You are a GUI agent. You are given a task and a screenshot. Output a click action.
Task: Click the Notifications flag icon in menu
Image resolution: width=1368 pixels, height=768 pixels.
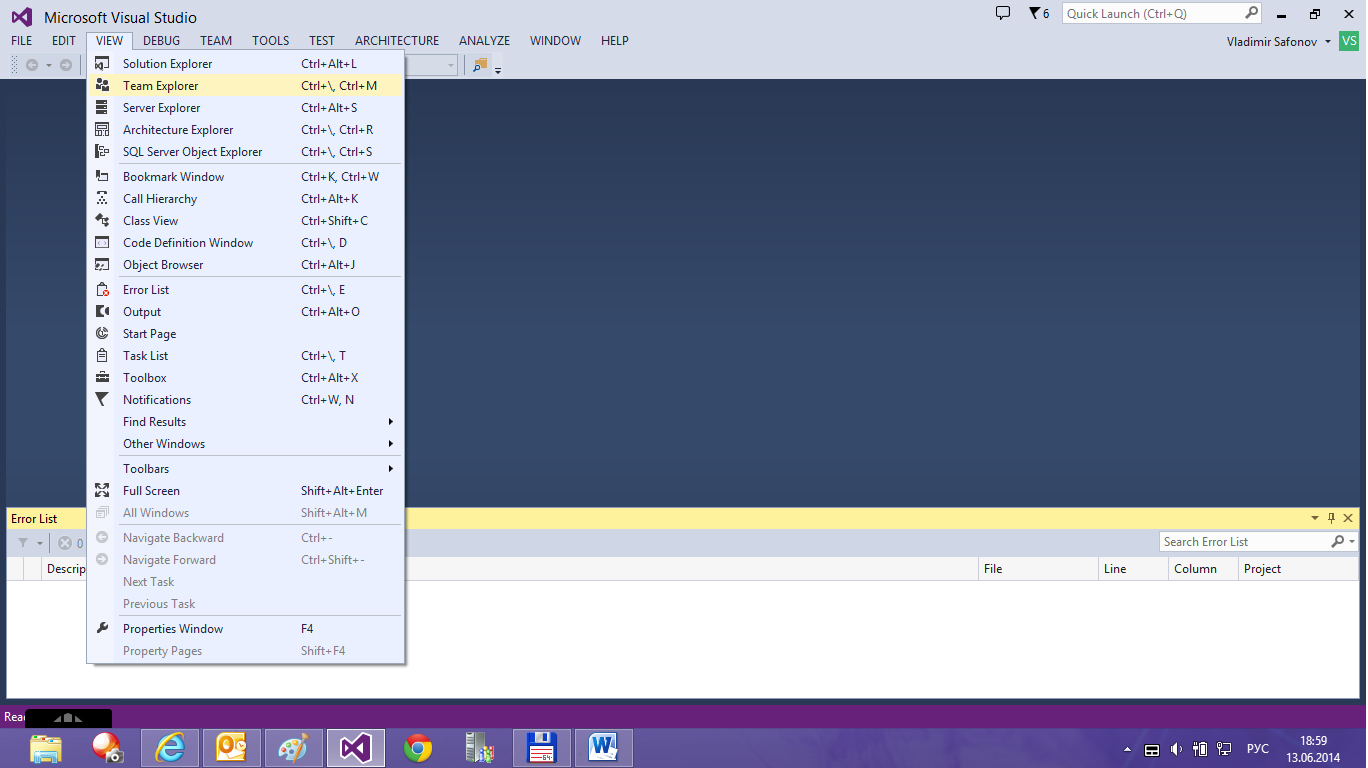tap(102, 400)
